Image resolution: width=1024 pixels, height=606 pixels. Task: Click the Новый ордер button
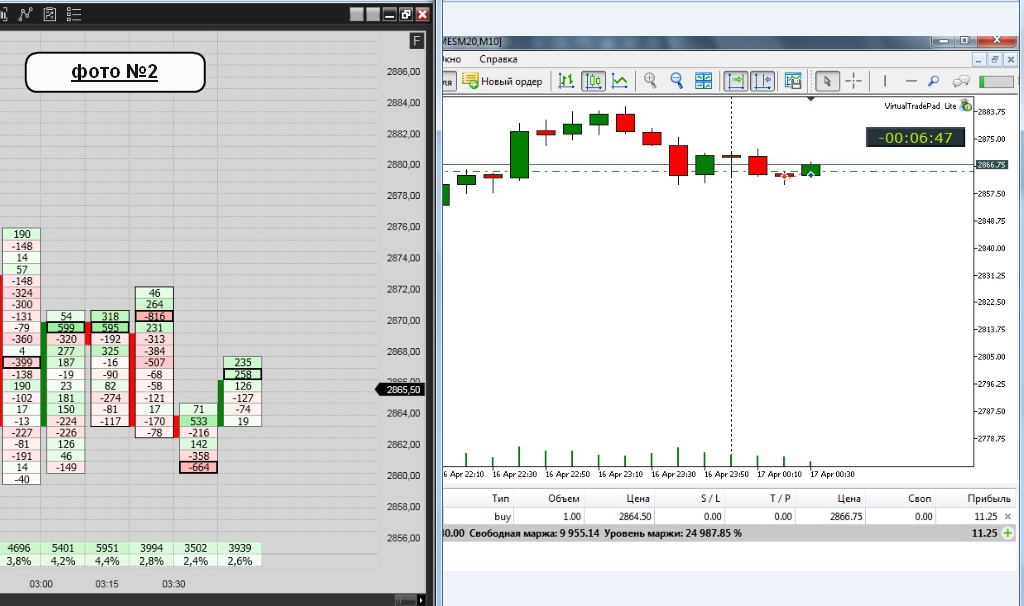click(x=502, y=81)
